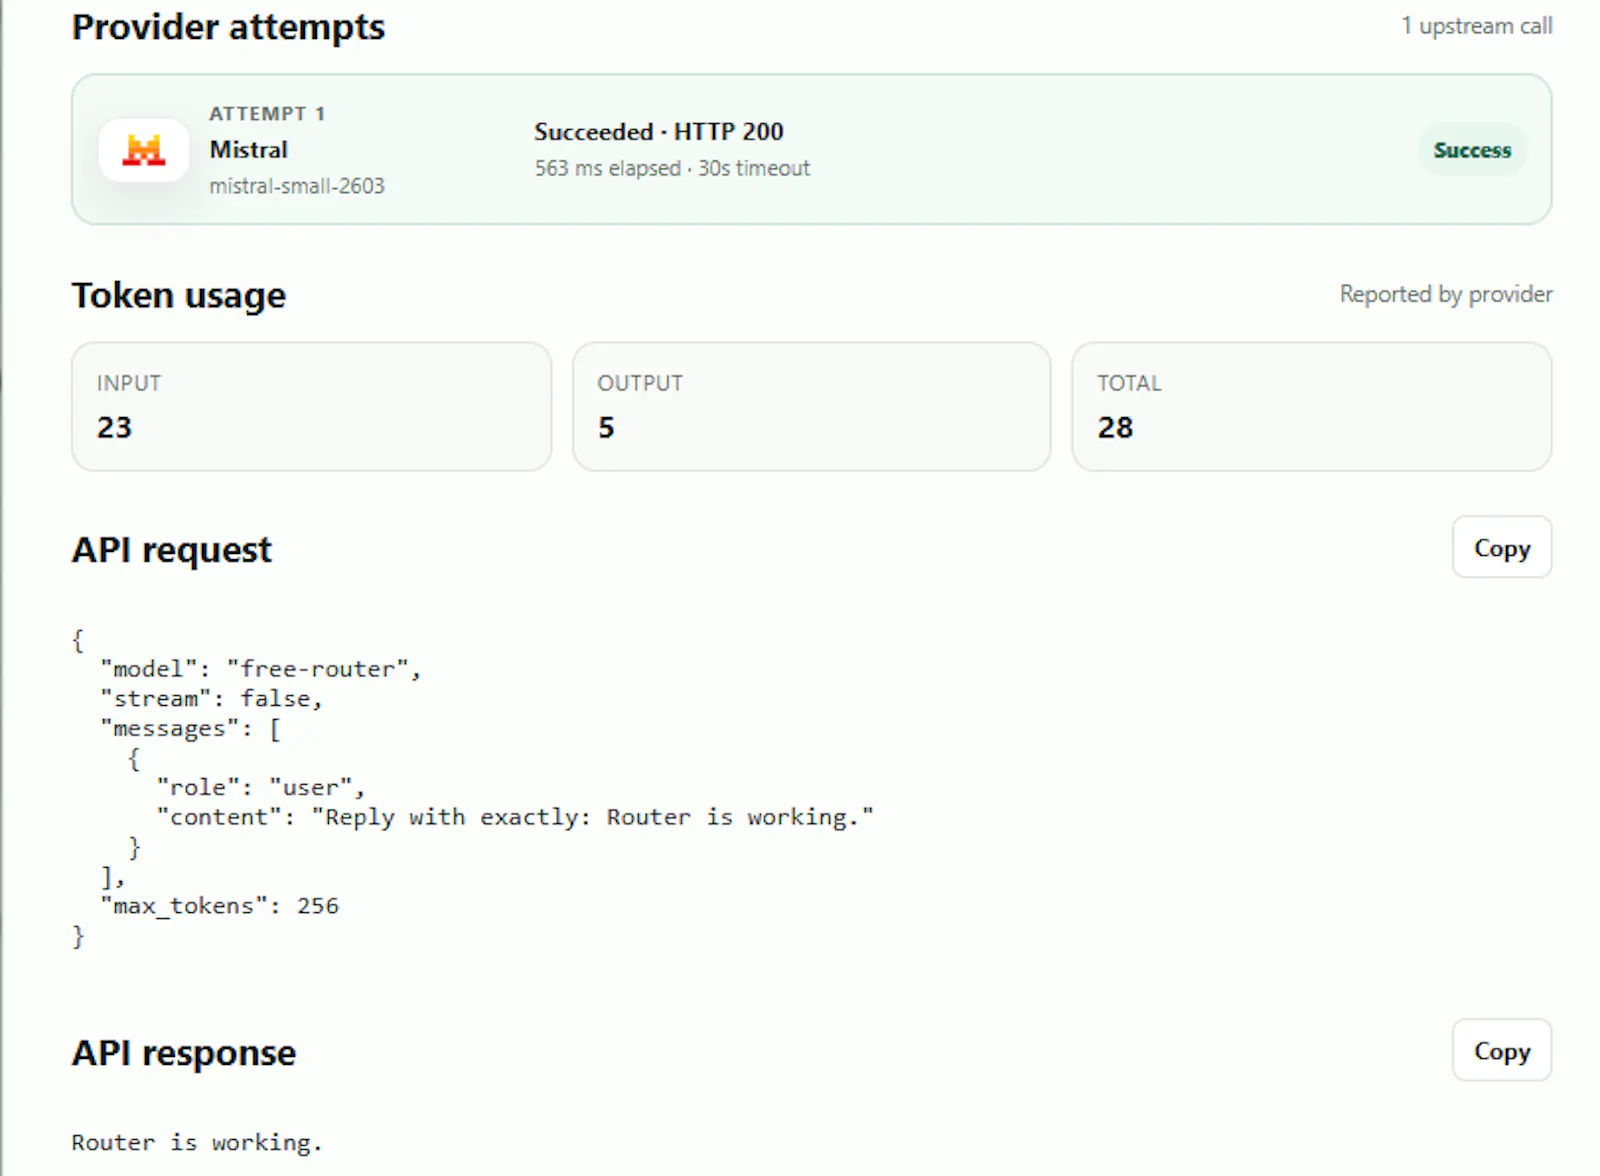The width and height of the screenshot is (1600, 1176).
Task: Click the 'mistral-small-2603' model name
Action: [297, 186]
